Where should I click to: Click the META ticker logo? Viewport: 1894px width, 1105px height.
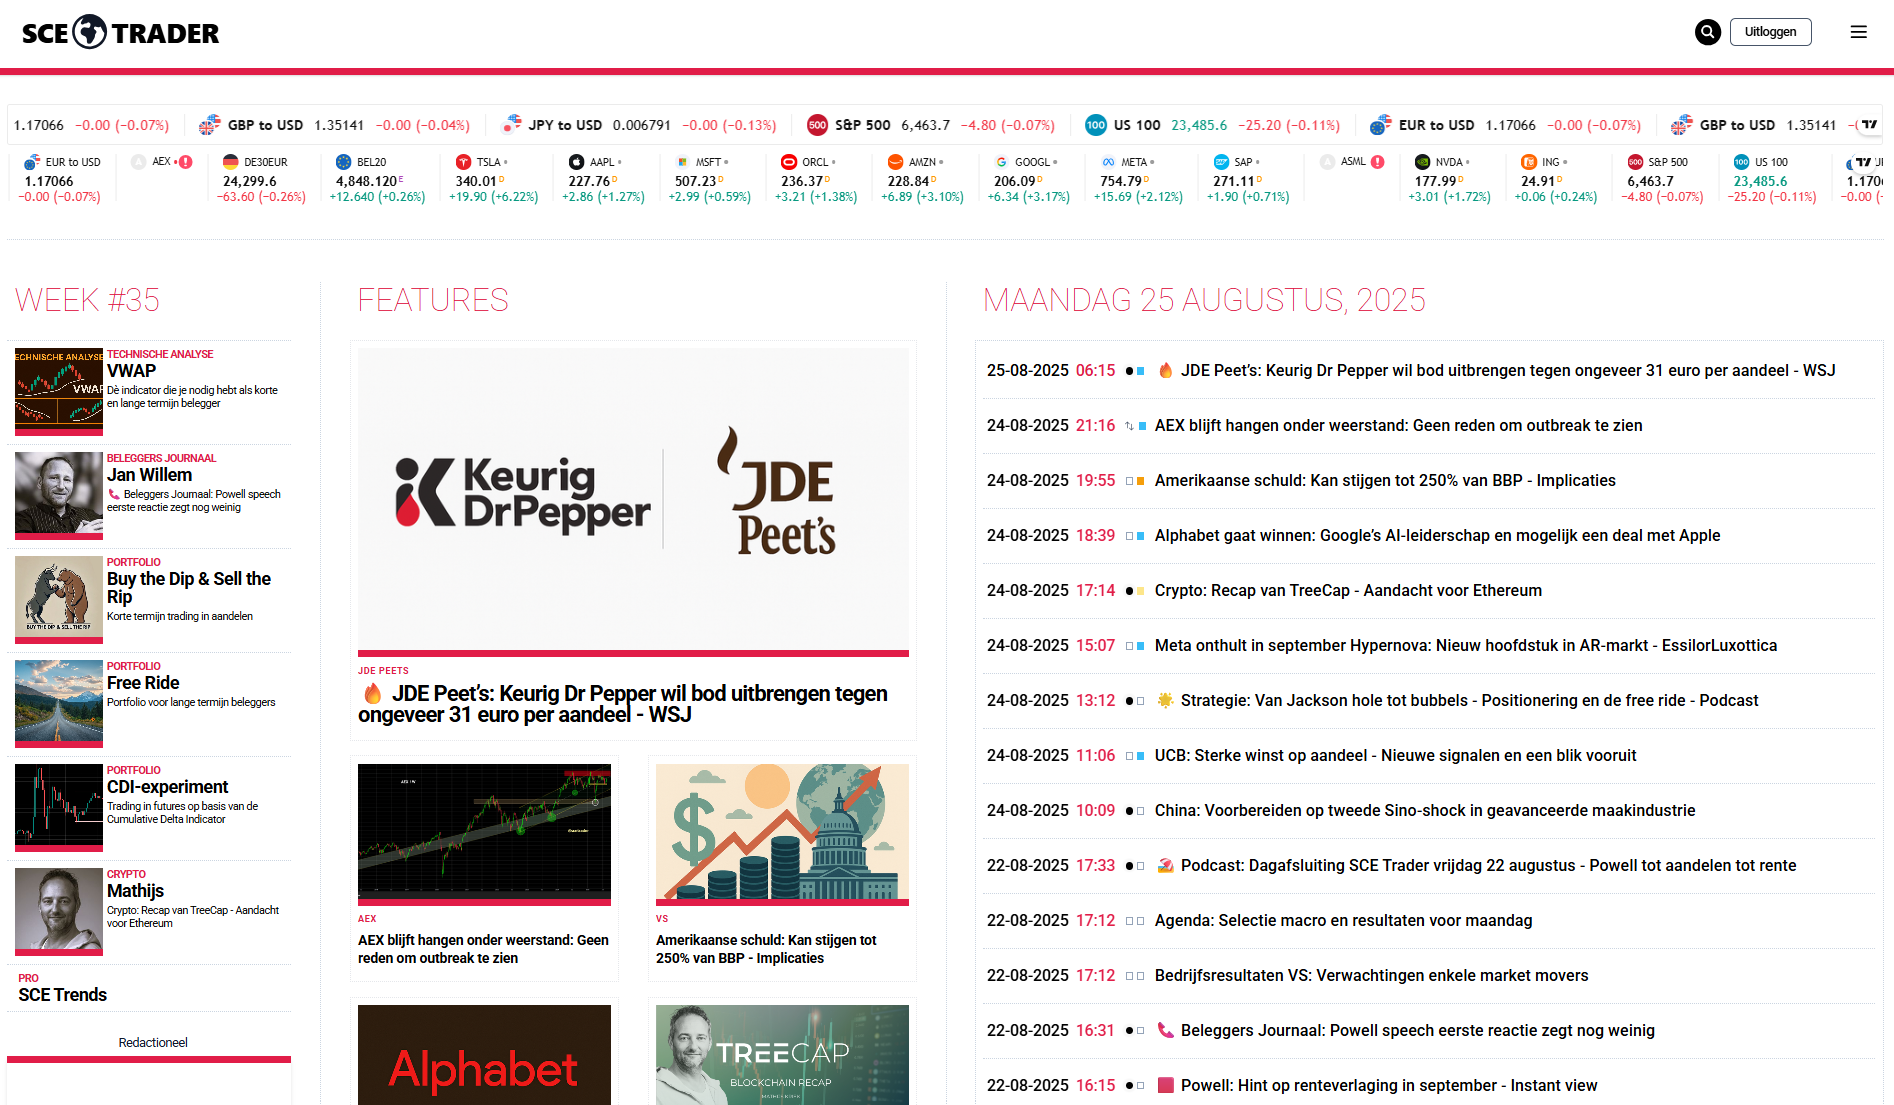click(1108, 162)
